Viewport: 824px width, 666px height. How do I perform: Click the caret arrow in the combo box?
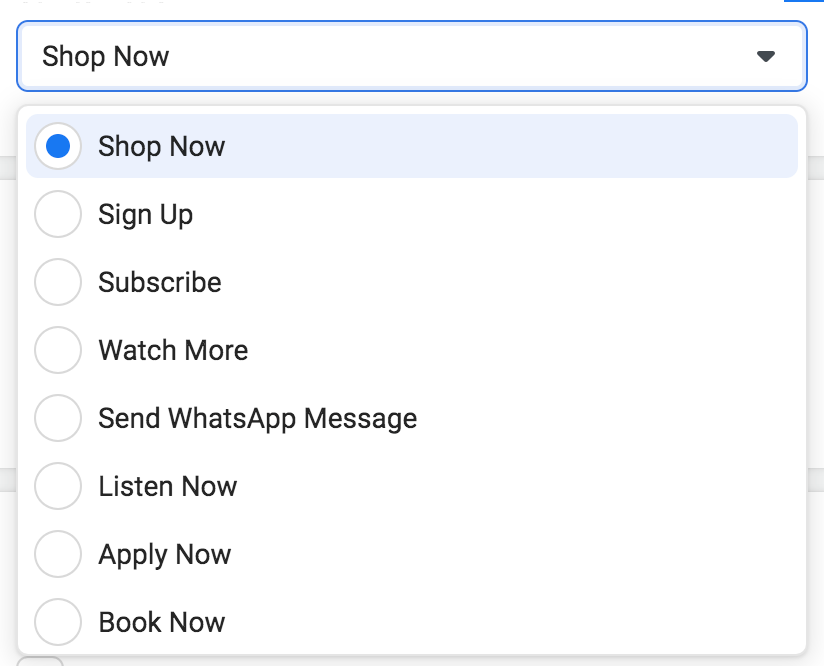(766, 57)
